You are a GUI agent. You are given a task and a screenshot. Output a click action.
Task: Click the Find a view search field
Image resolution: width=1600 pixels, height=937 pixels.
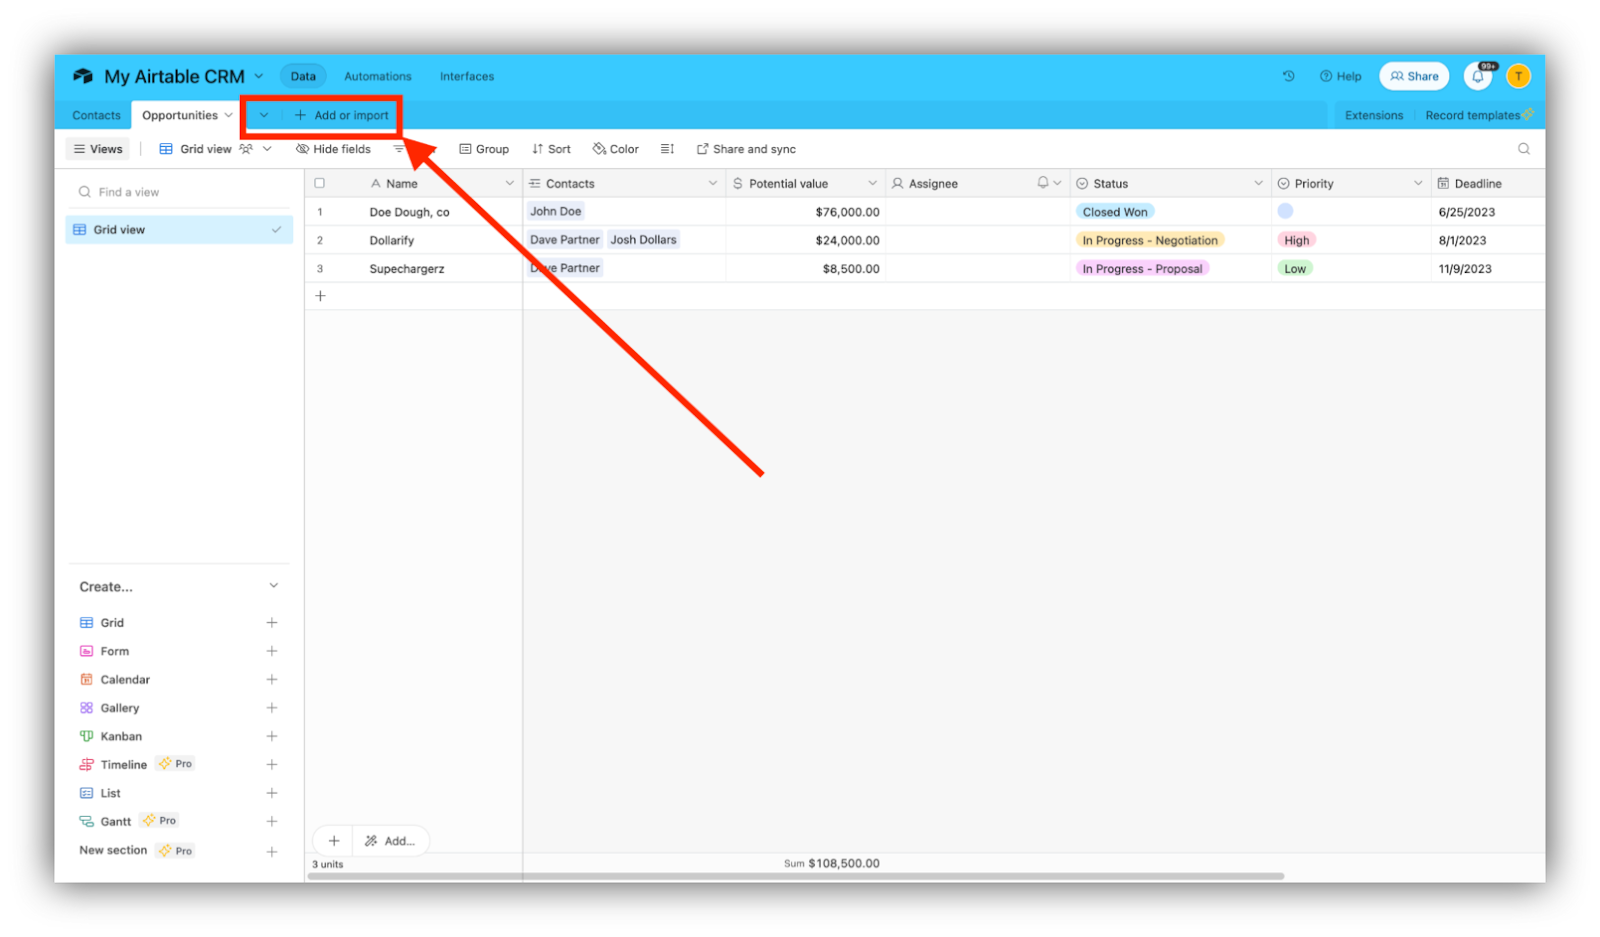pyautogui.click(x=179, y=192)
